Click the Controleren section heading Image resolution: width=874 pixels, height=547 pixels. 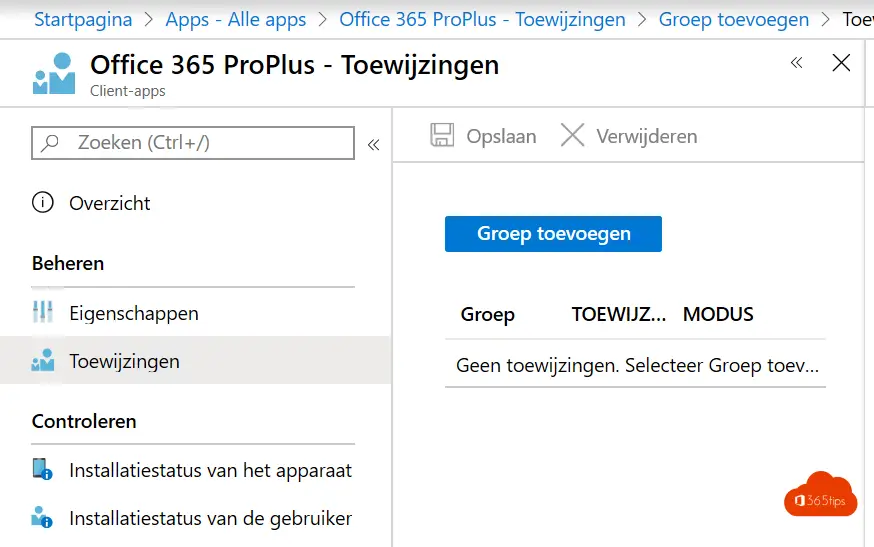[x=84, y=422]
